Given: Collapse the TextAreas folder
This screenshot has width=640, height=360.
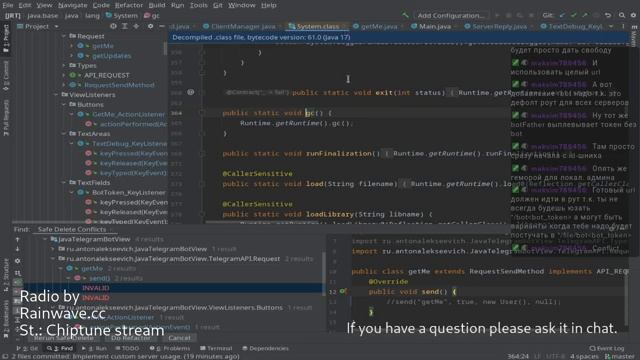Looking at the screenshot, I should (x=64, y=134).
